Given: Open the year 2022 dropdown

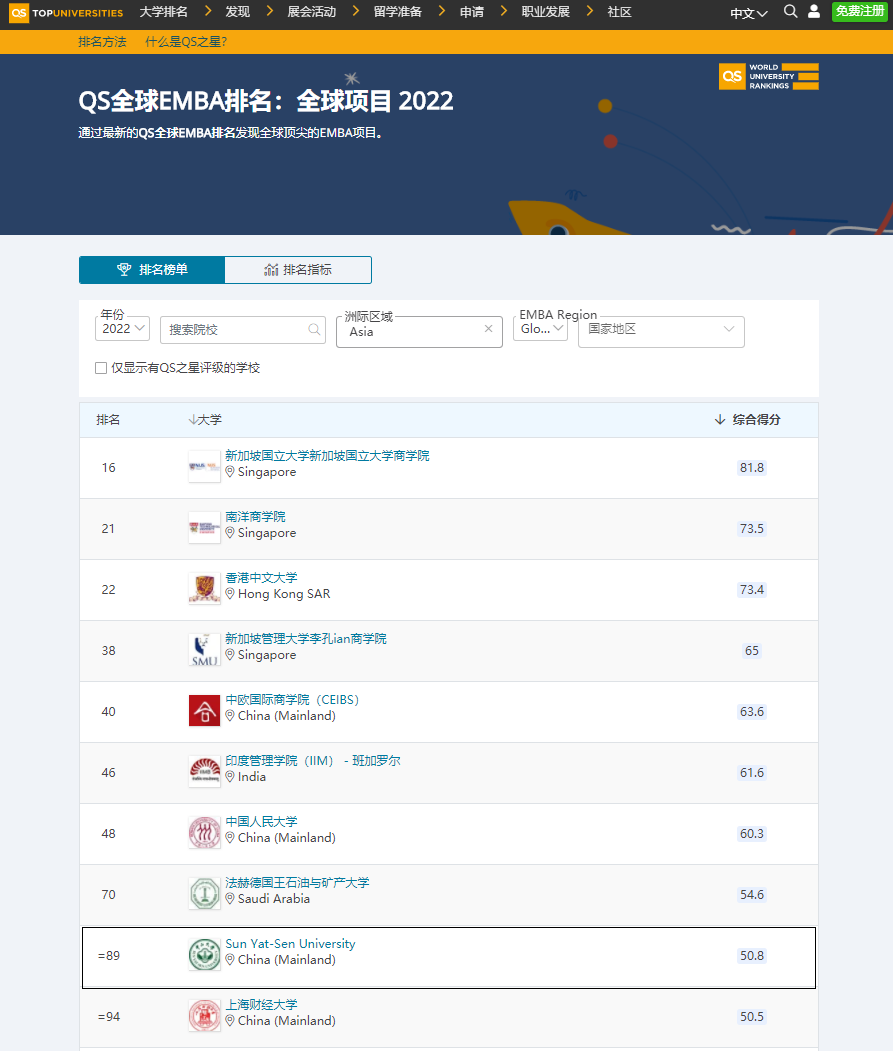Looking at the screenshot, I should [x=123, y=328].
